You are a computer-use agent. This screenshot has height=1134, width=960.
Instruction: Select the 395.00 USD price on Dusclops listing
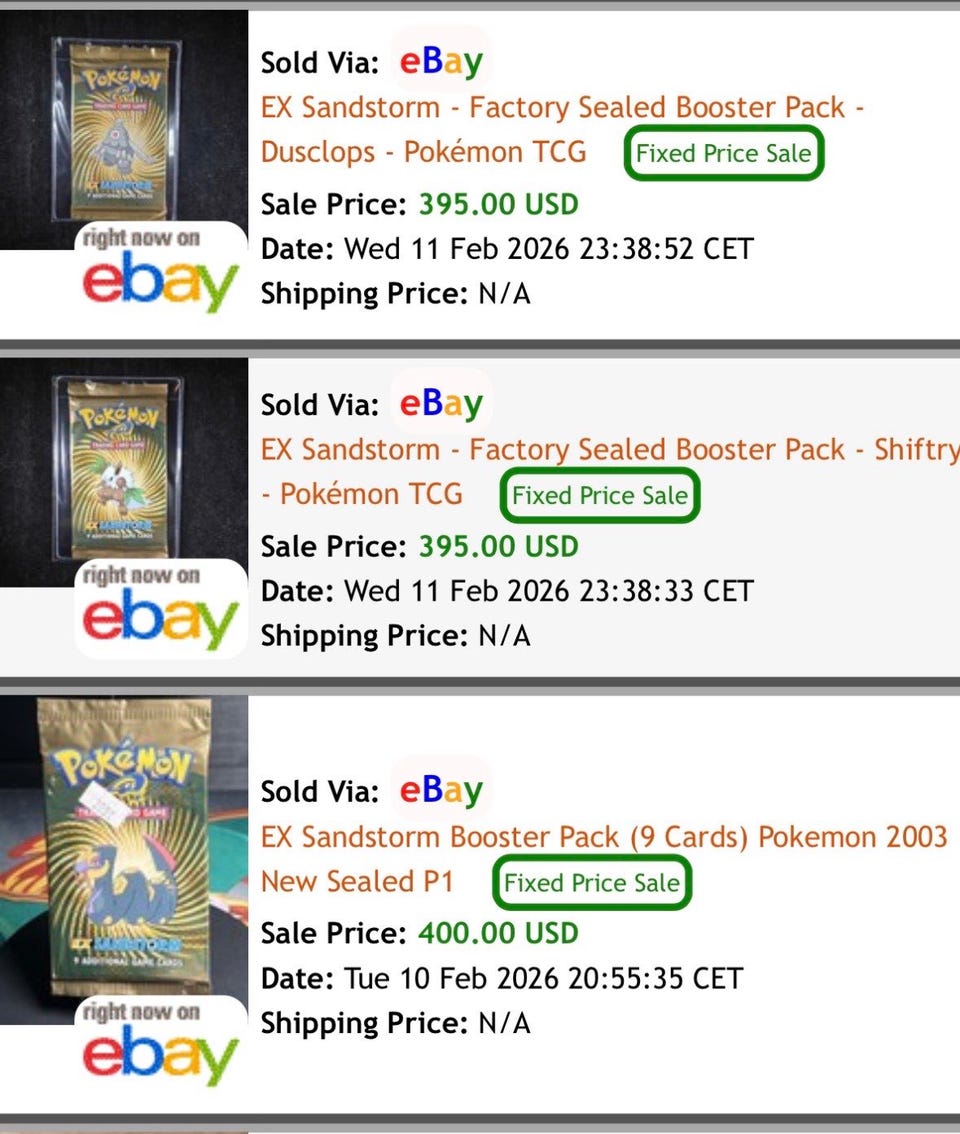pos(498,204)
